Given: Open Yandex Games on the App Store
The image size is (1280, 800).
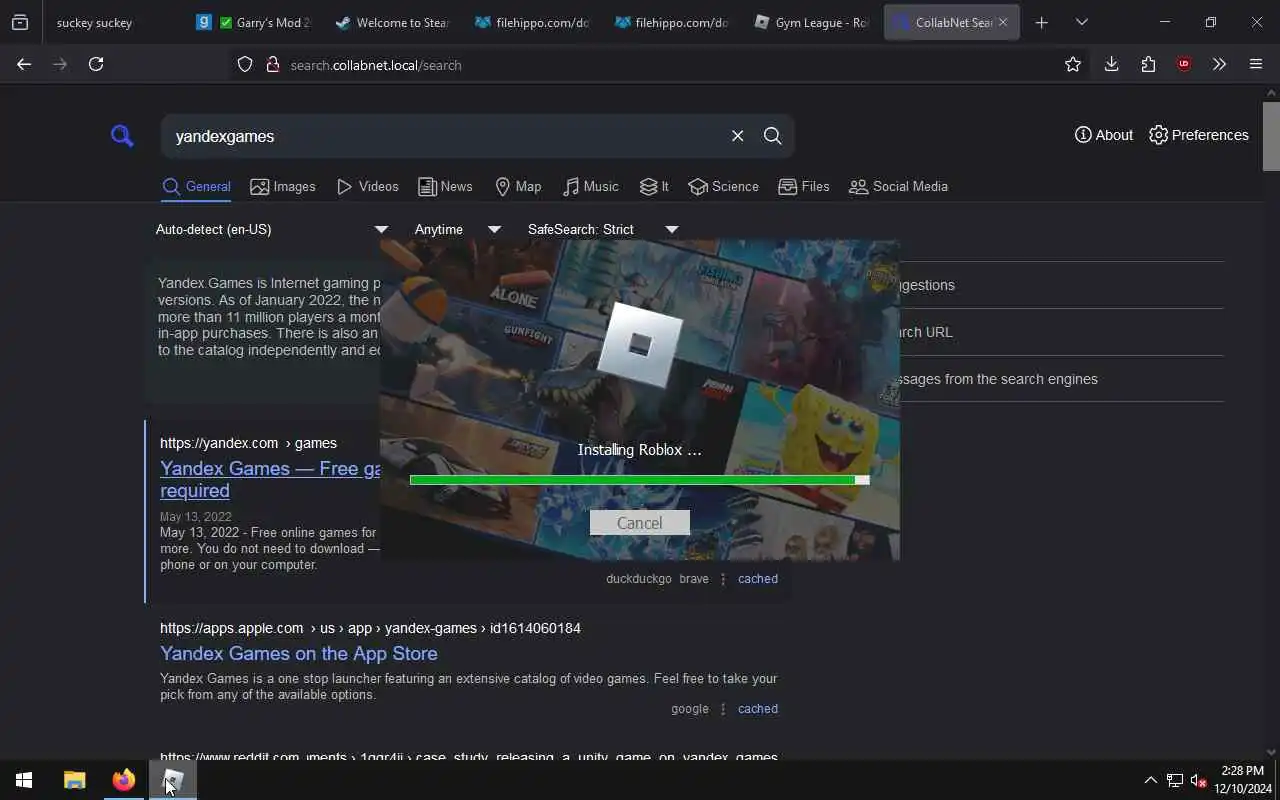Looking at the screenshot, I should click(298, 653).
